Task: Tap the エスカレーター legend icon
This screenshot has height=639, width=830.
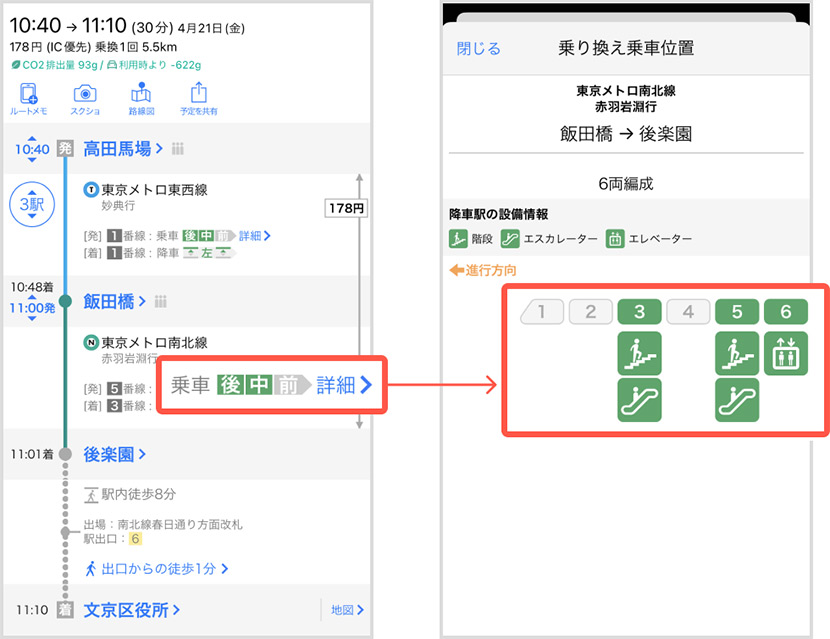Action: [x=510, y=239]
